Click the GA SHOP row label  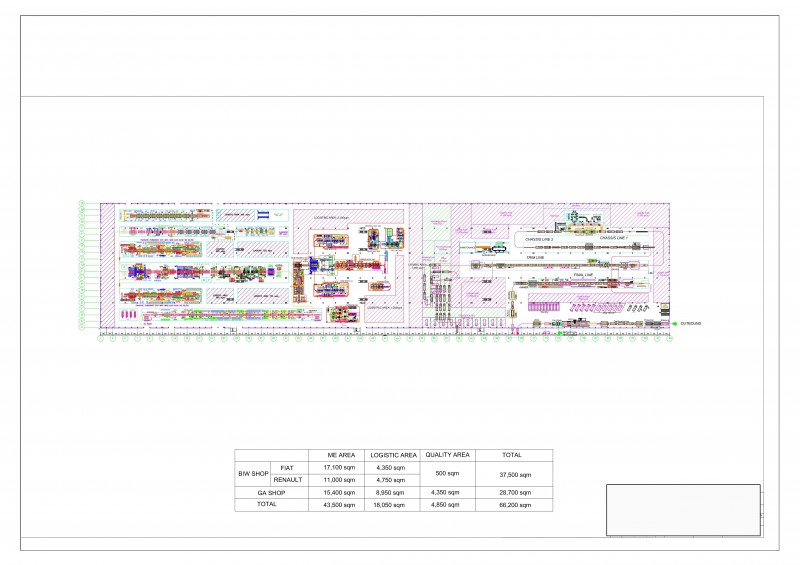point(271,493)
